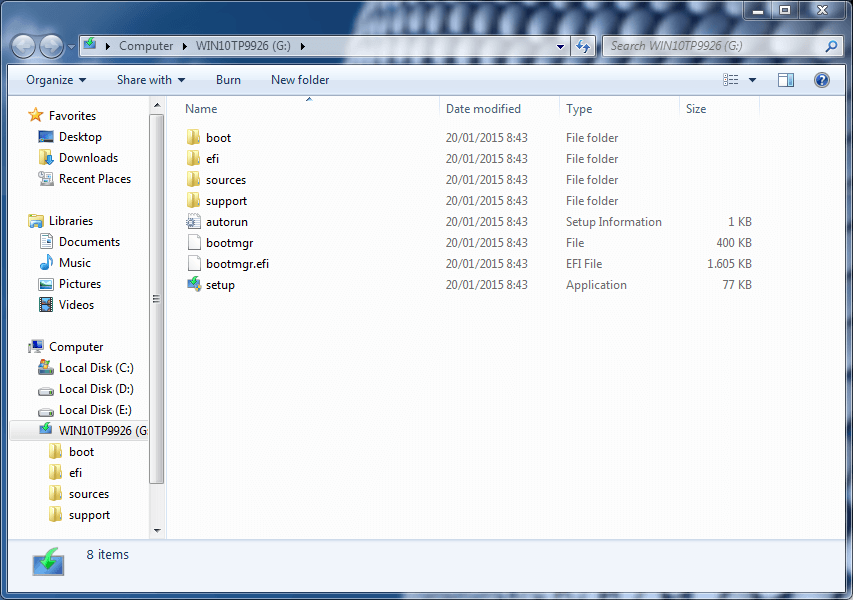This screenshot has width=853, height=600.
Task: Select the sources folder icon in file list
Action: tap(193, 179)
